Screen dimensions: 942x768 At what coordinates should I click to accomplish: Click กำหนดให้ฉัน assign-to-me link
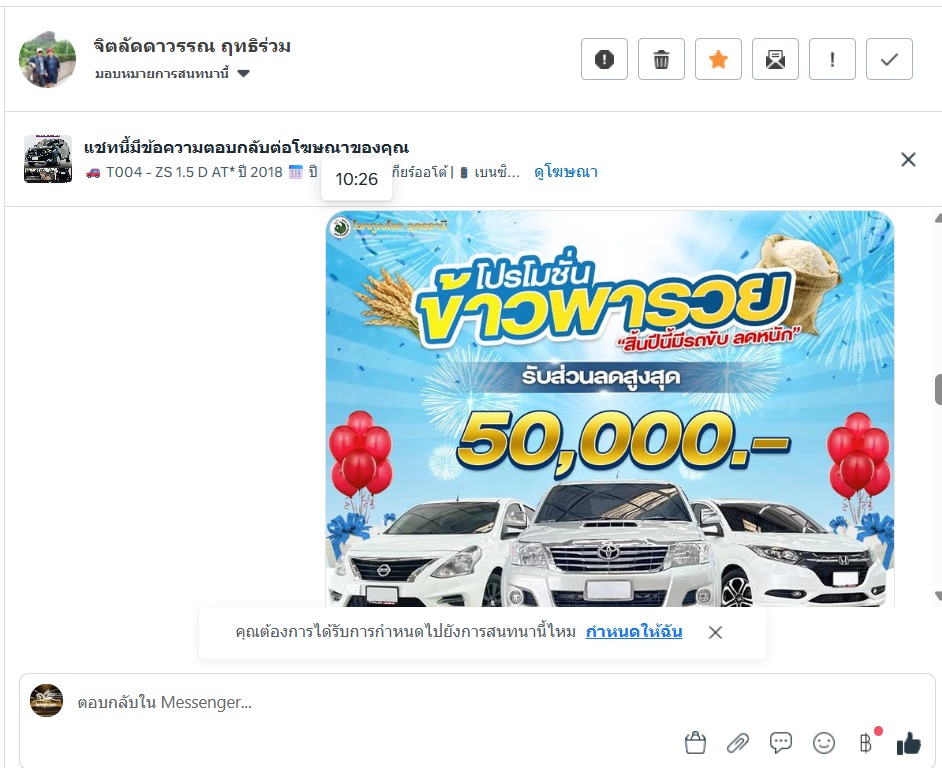(x=634, y=632)
